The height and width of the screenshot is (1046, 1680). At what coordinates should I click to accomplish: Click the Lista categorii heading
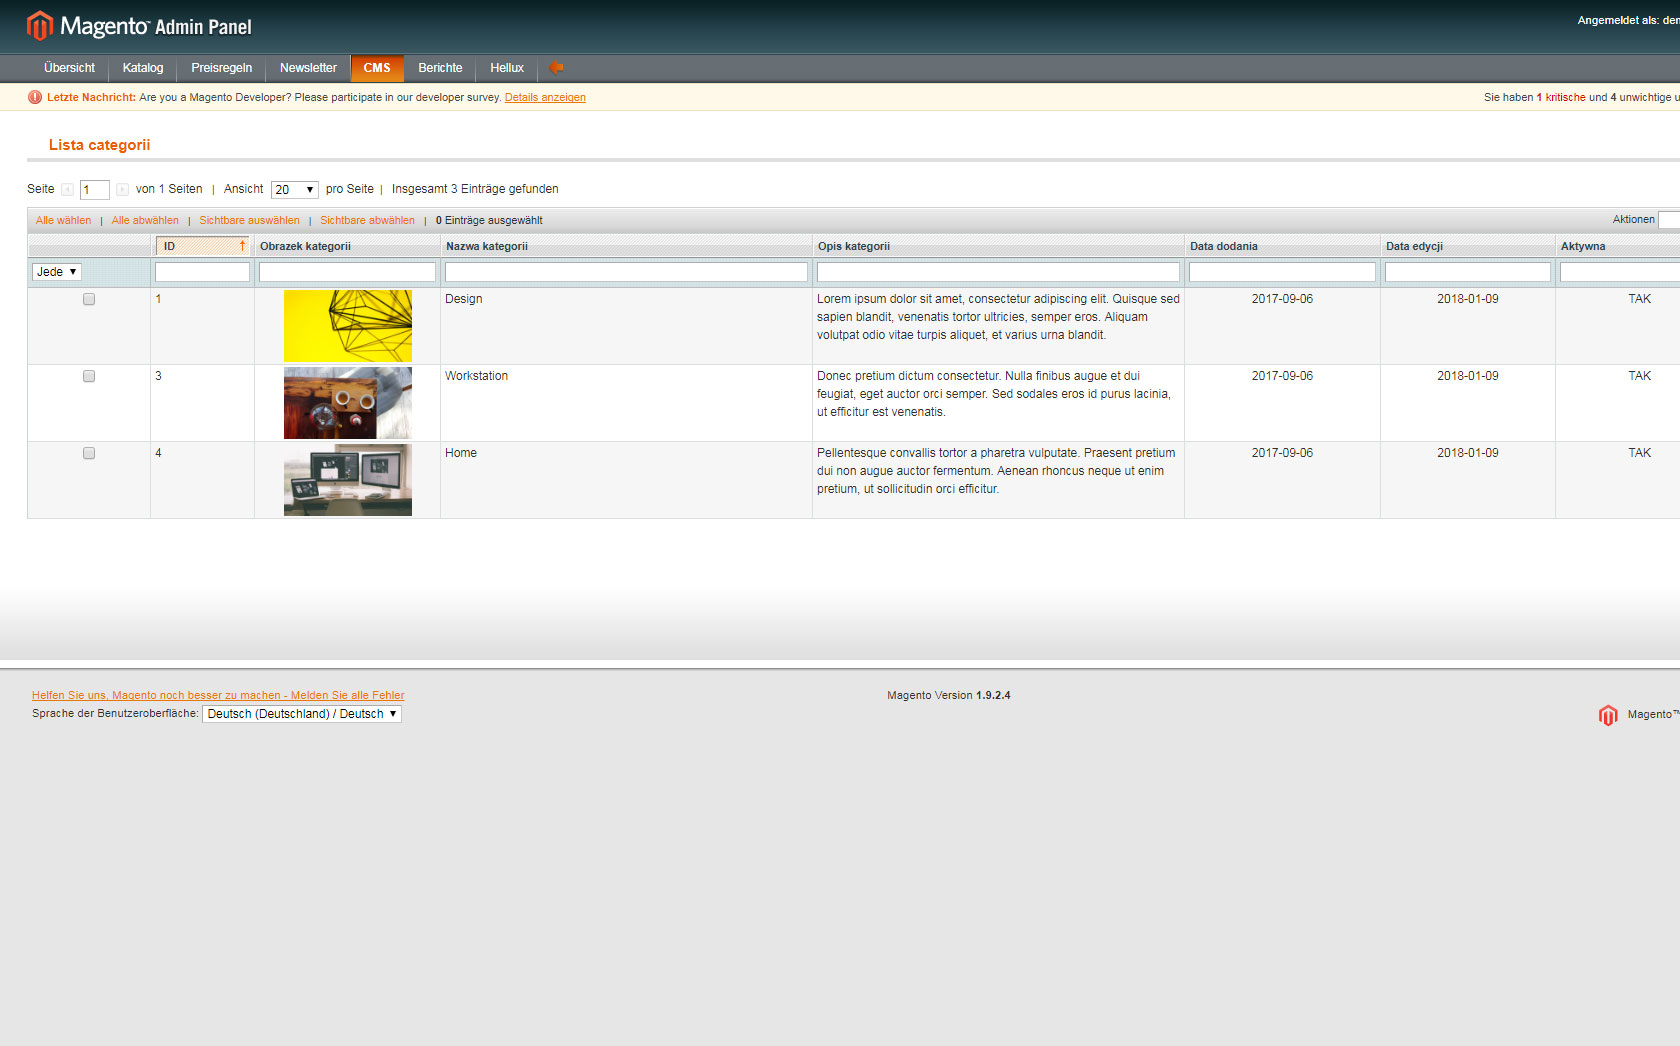pos(99,145)
